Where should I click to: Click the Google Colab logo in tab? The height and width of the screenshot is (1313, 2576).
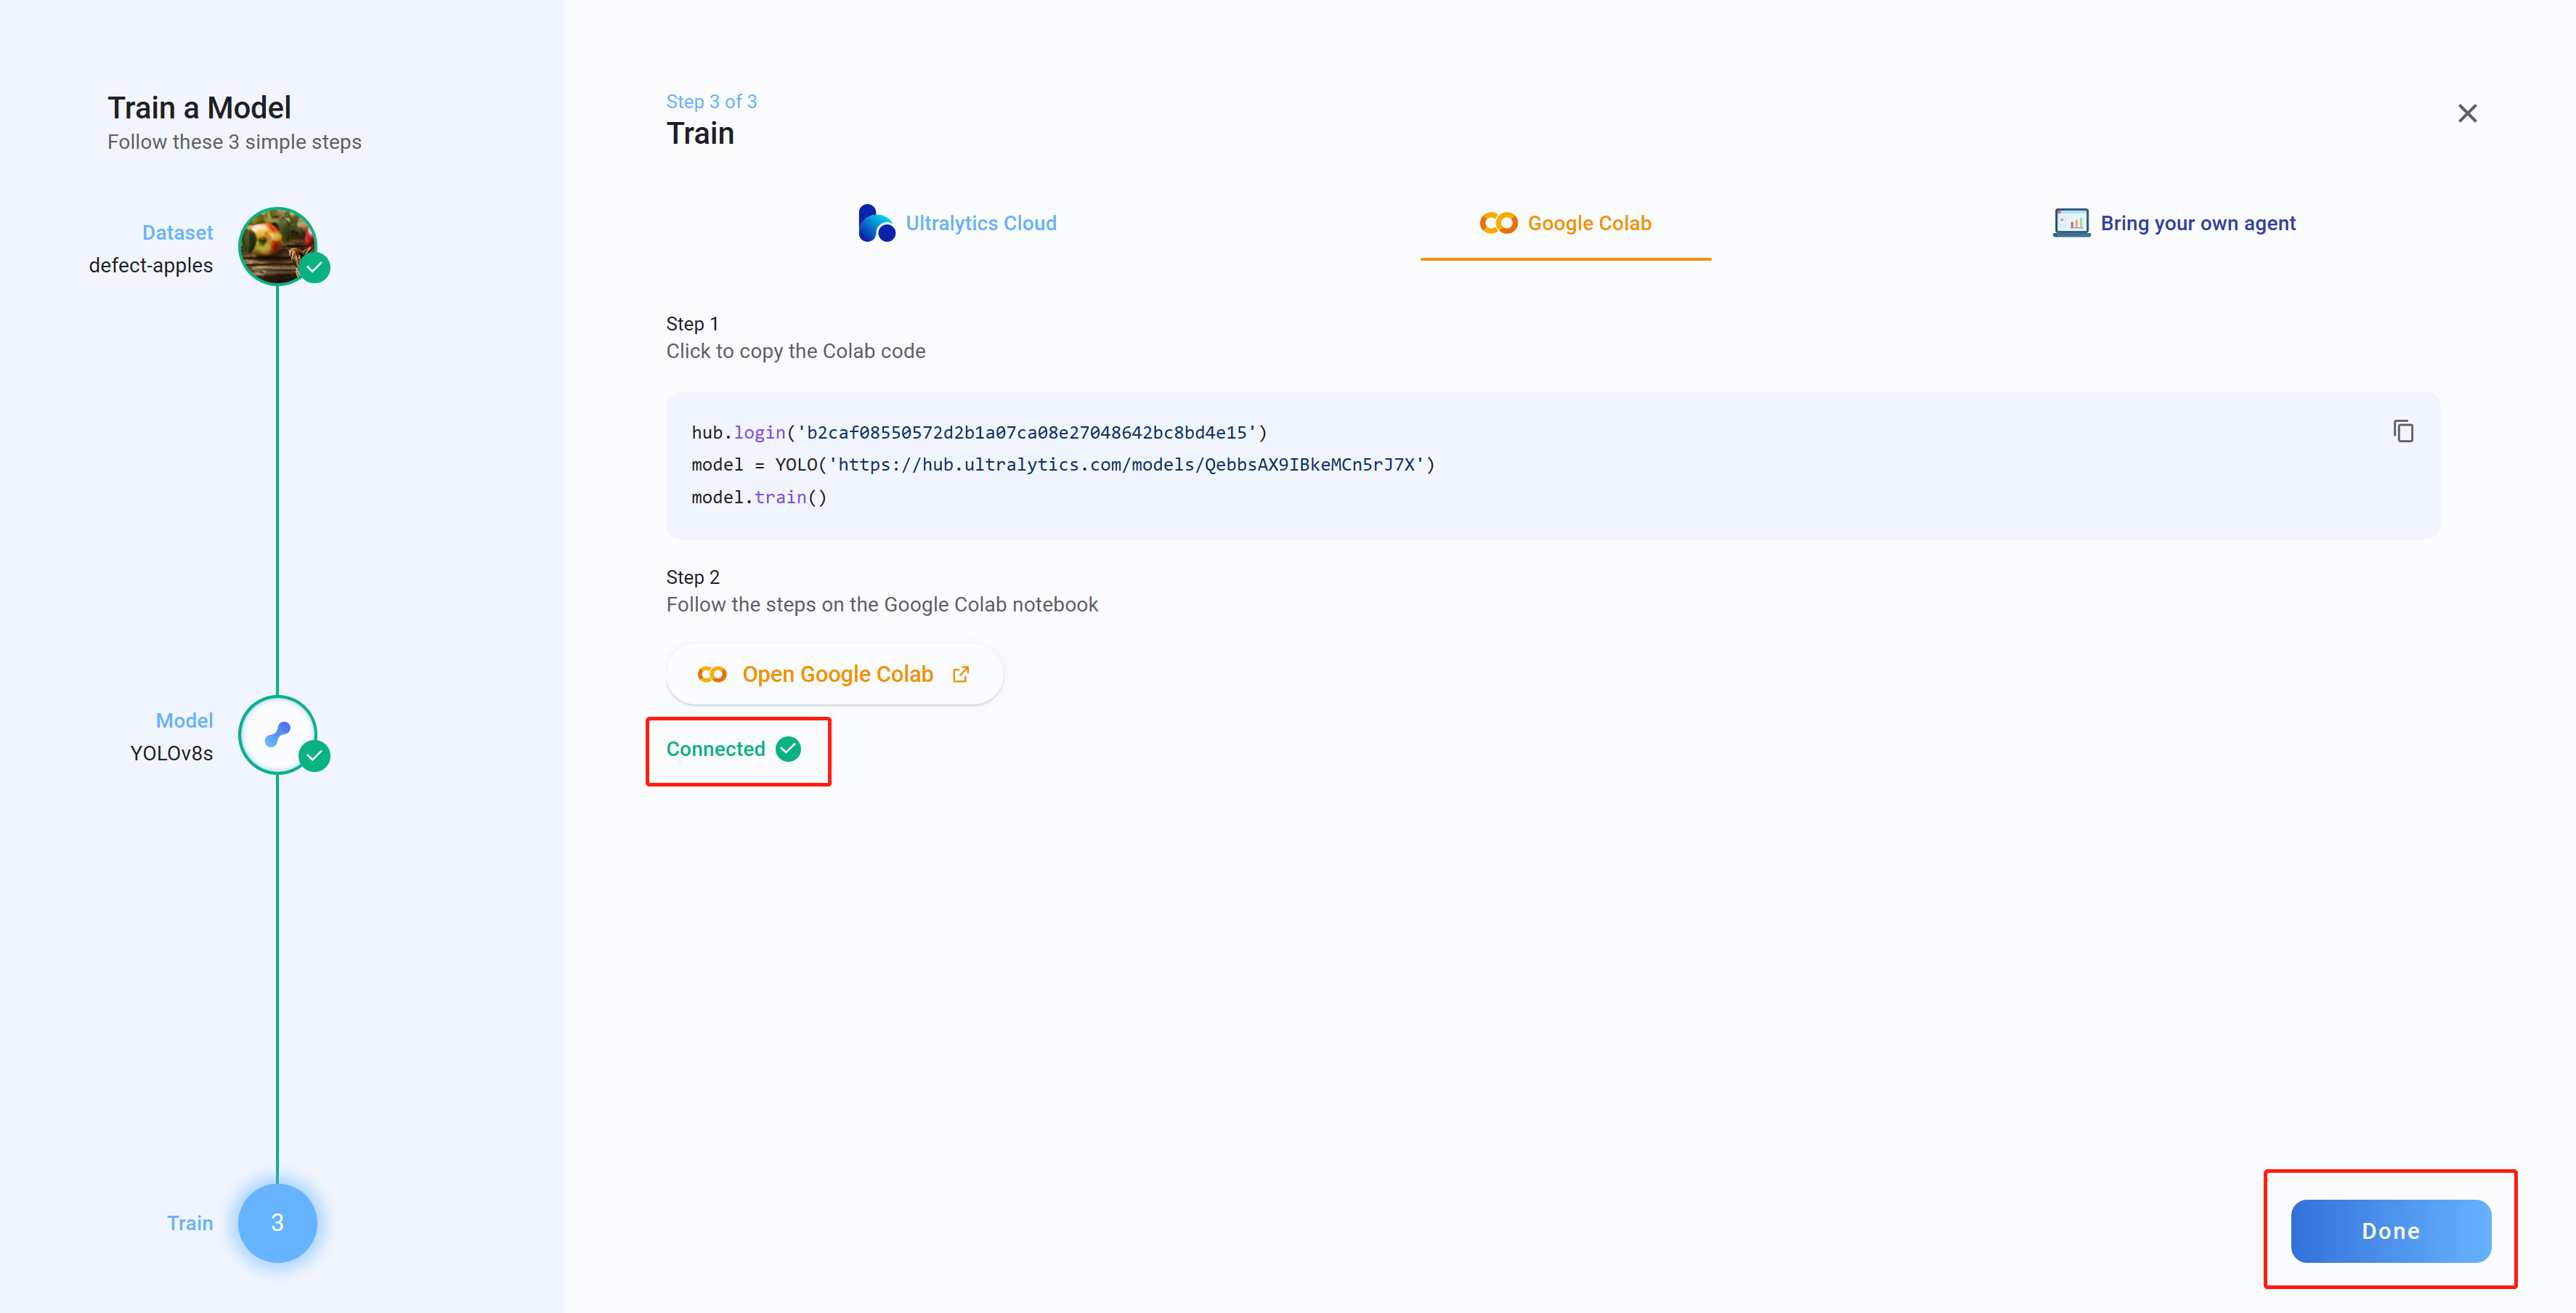click(1498, 223)
